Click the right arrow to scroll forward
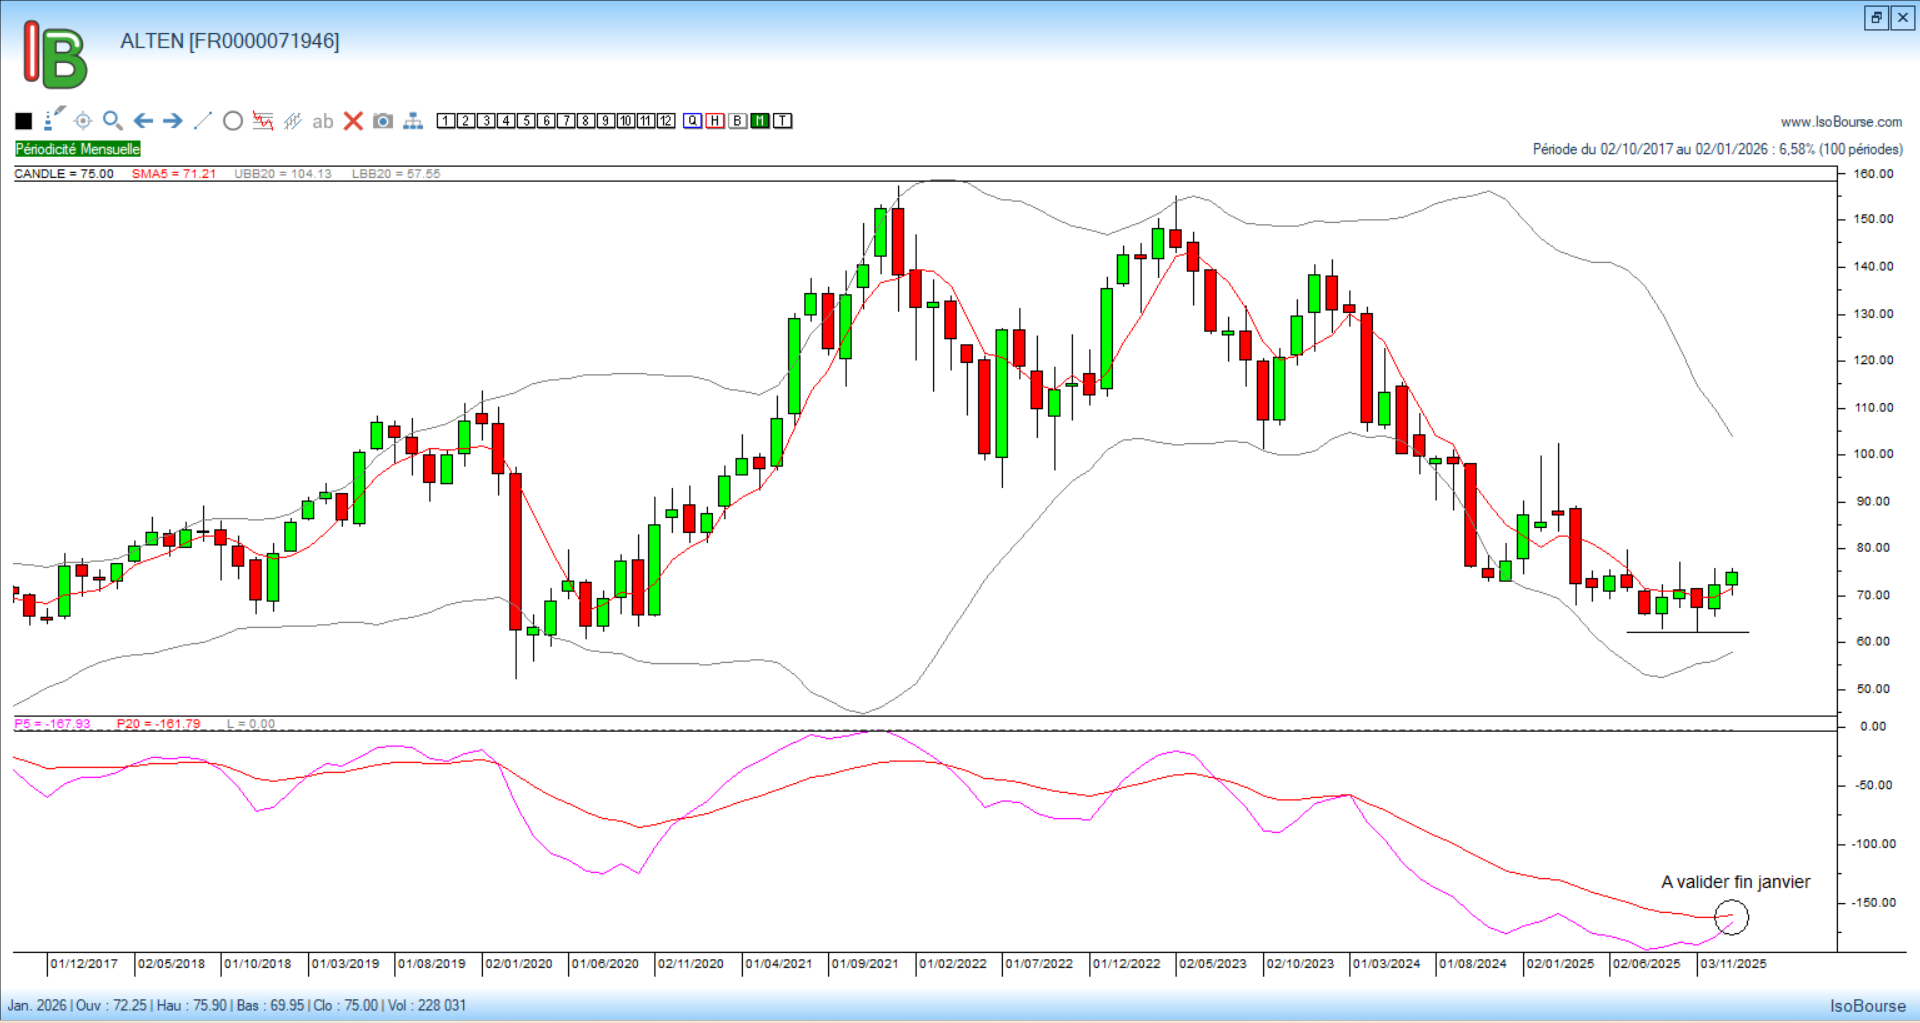Viewport: 1920px width, 1023px height. coord(173,121)
